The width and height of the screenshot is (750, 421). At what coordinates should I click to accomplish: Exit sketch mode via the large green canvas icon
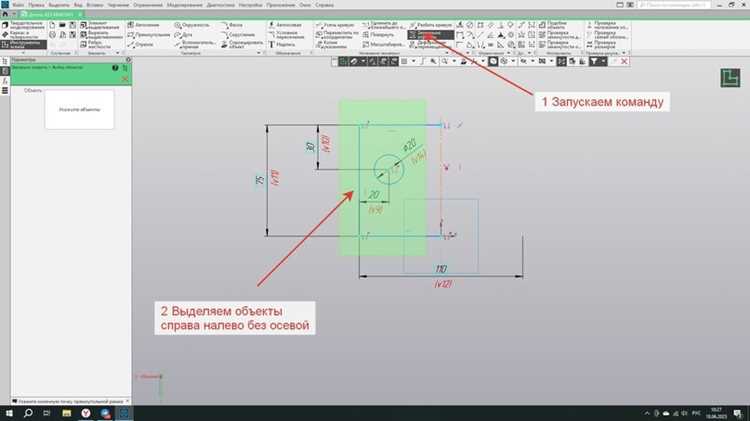coord(730,78)
